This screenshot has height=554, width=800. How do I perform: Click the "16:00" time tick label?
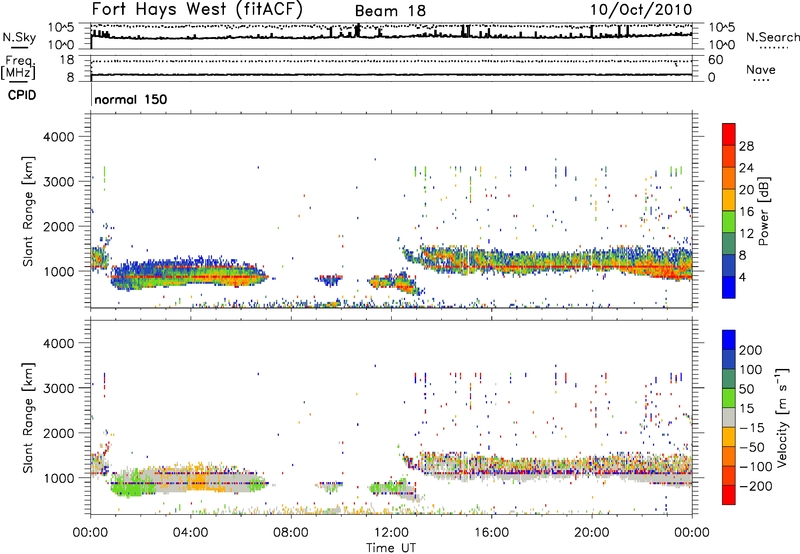(x=491, y=533)
